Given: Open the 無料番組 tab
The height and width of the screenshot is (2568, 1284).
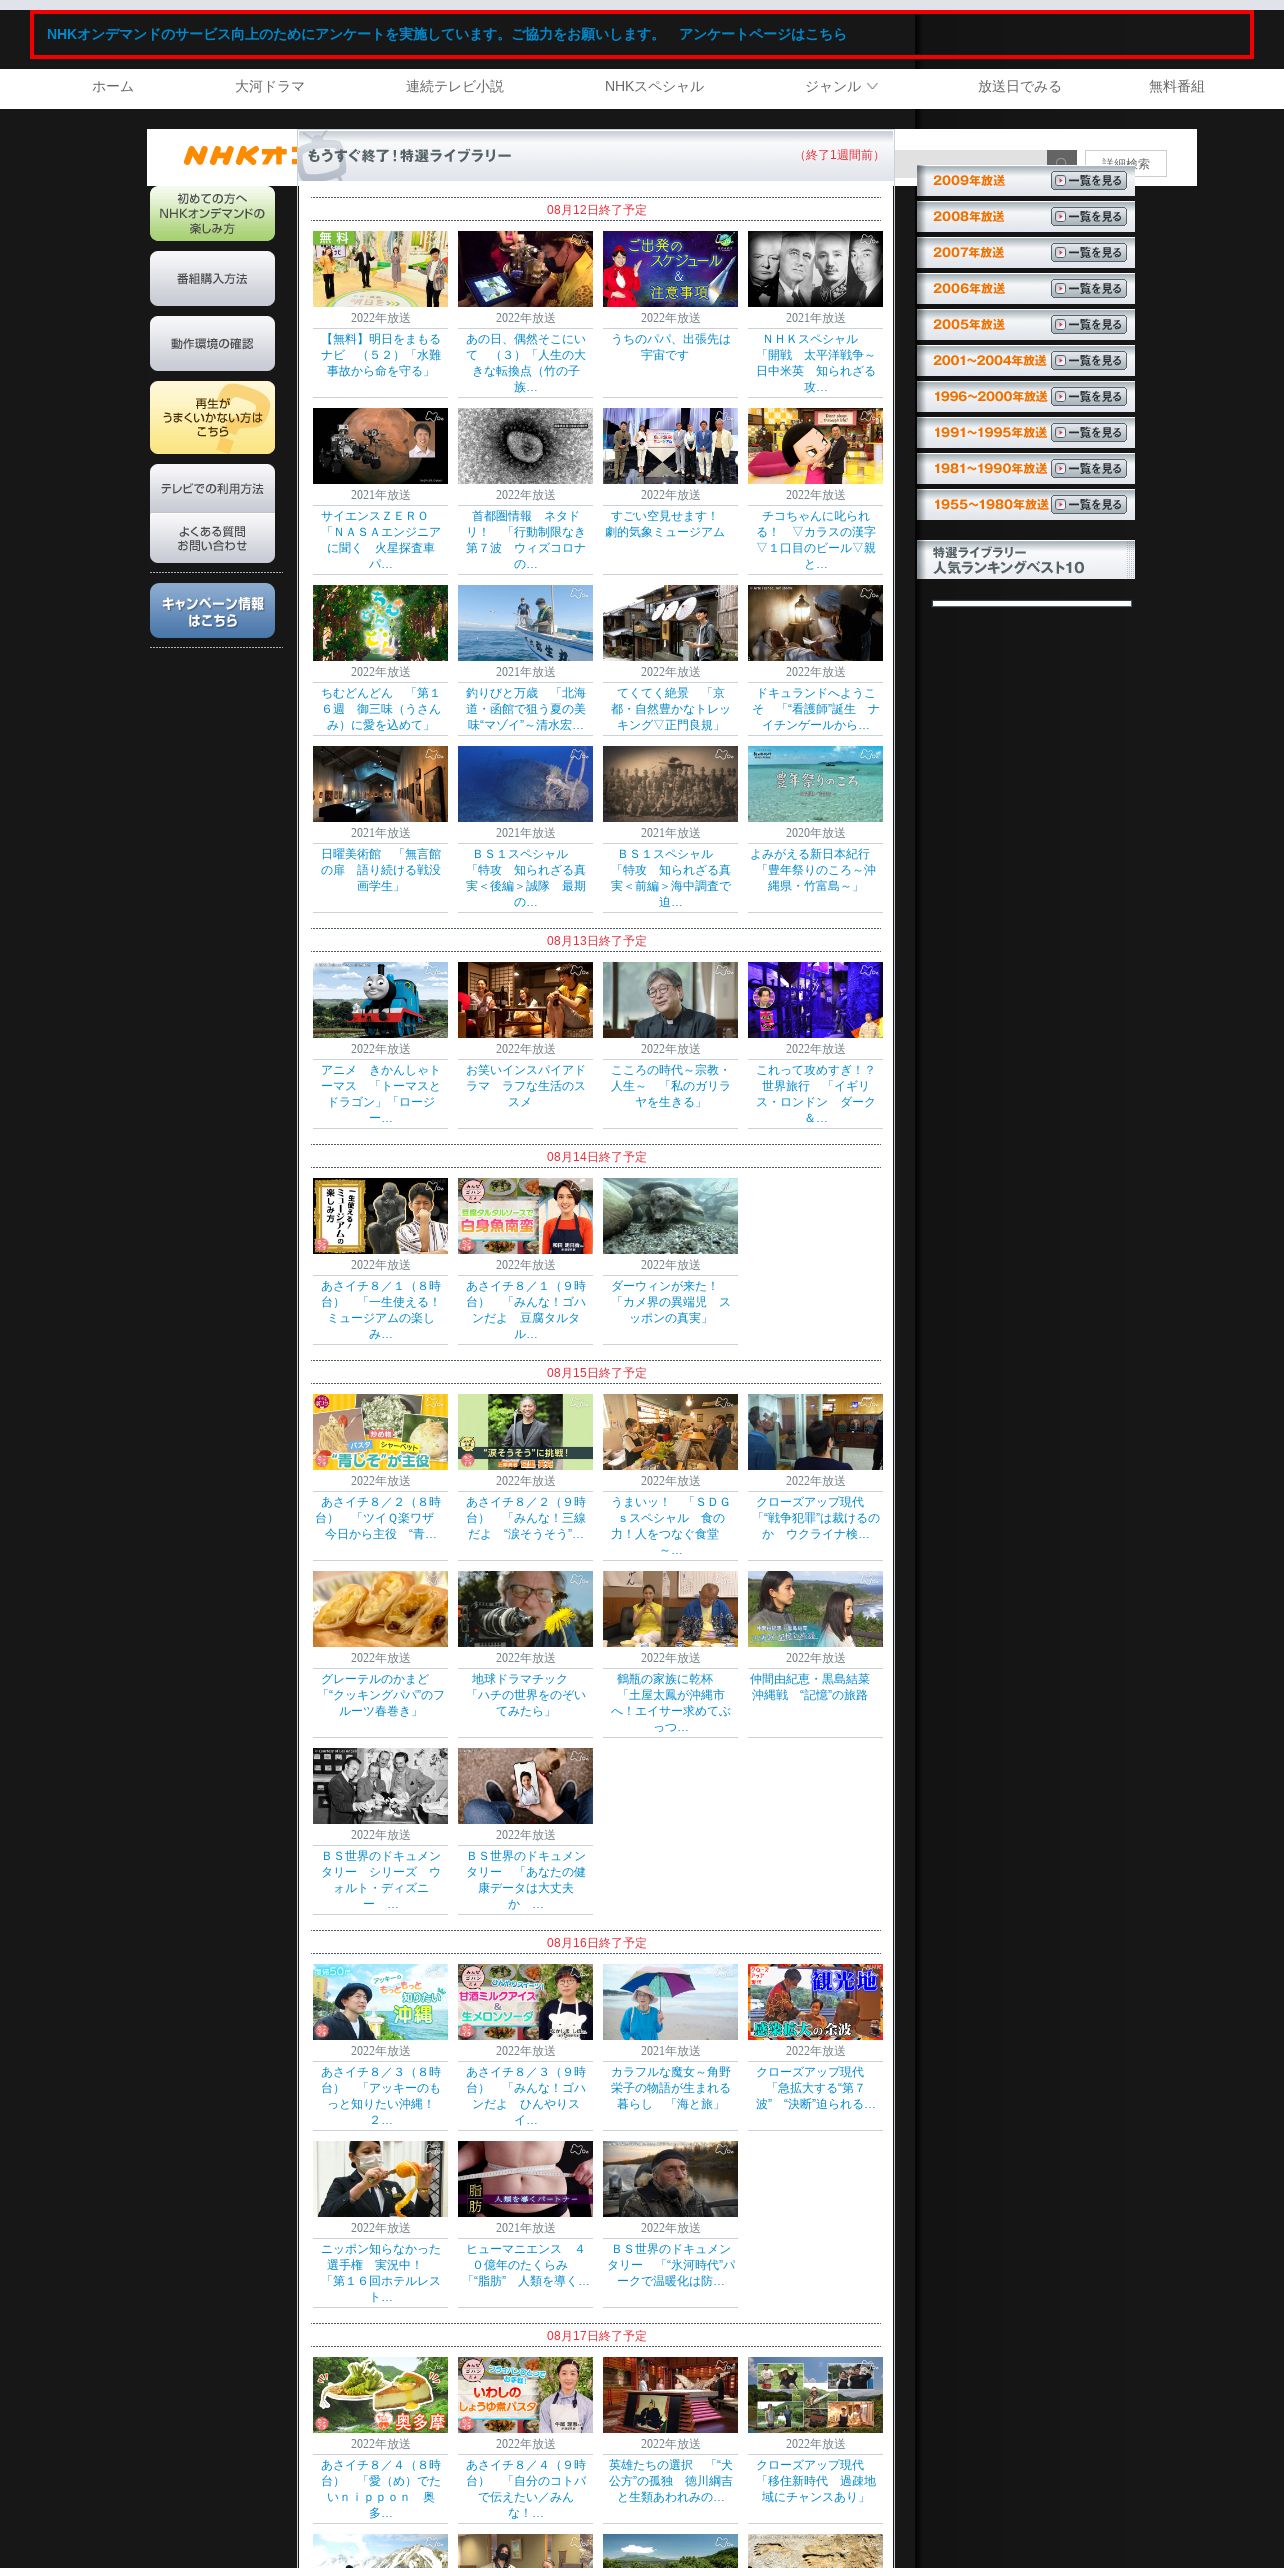Looking at the screenshot, I should click(1176, 87).
